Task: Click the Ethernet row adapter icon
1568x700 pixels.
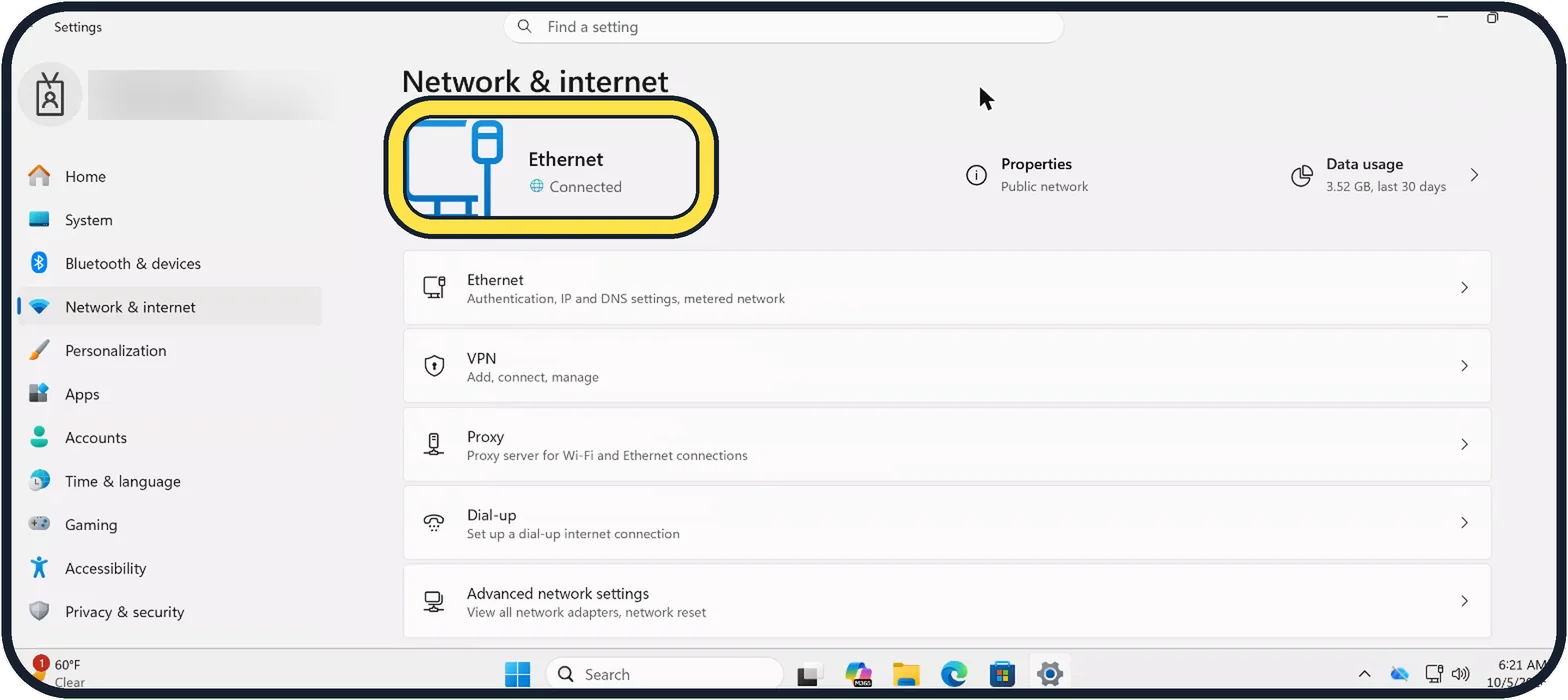Action: (x=434, y=288)
